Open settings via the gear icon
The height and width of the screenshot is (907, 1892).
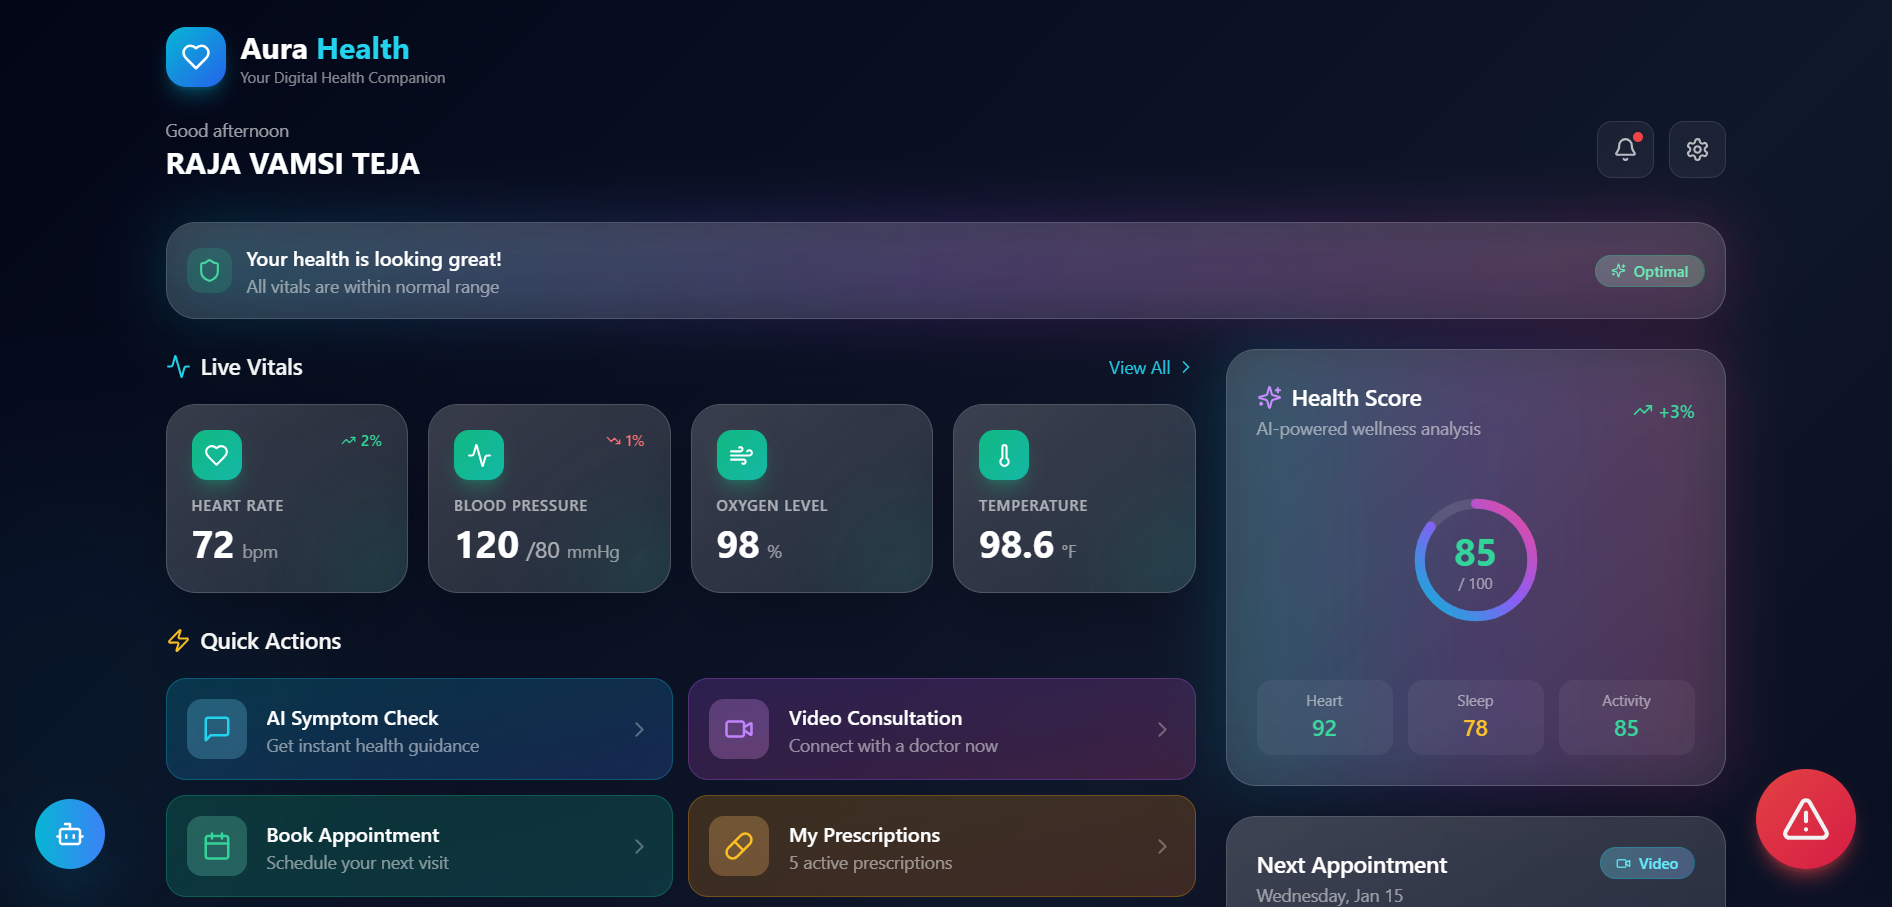pyautogui.click(x=1697, y=150)
